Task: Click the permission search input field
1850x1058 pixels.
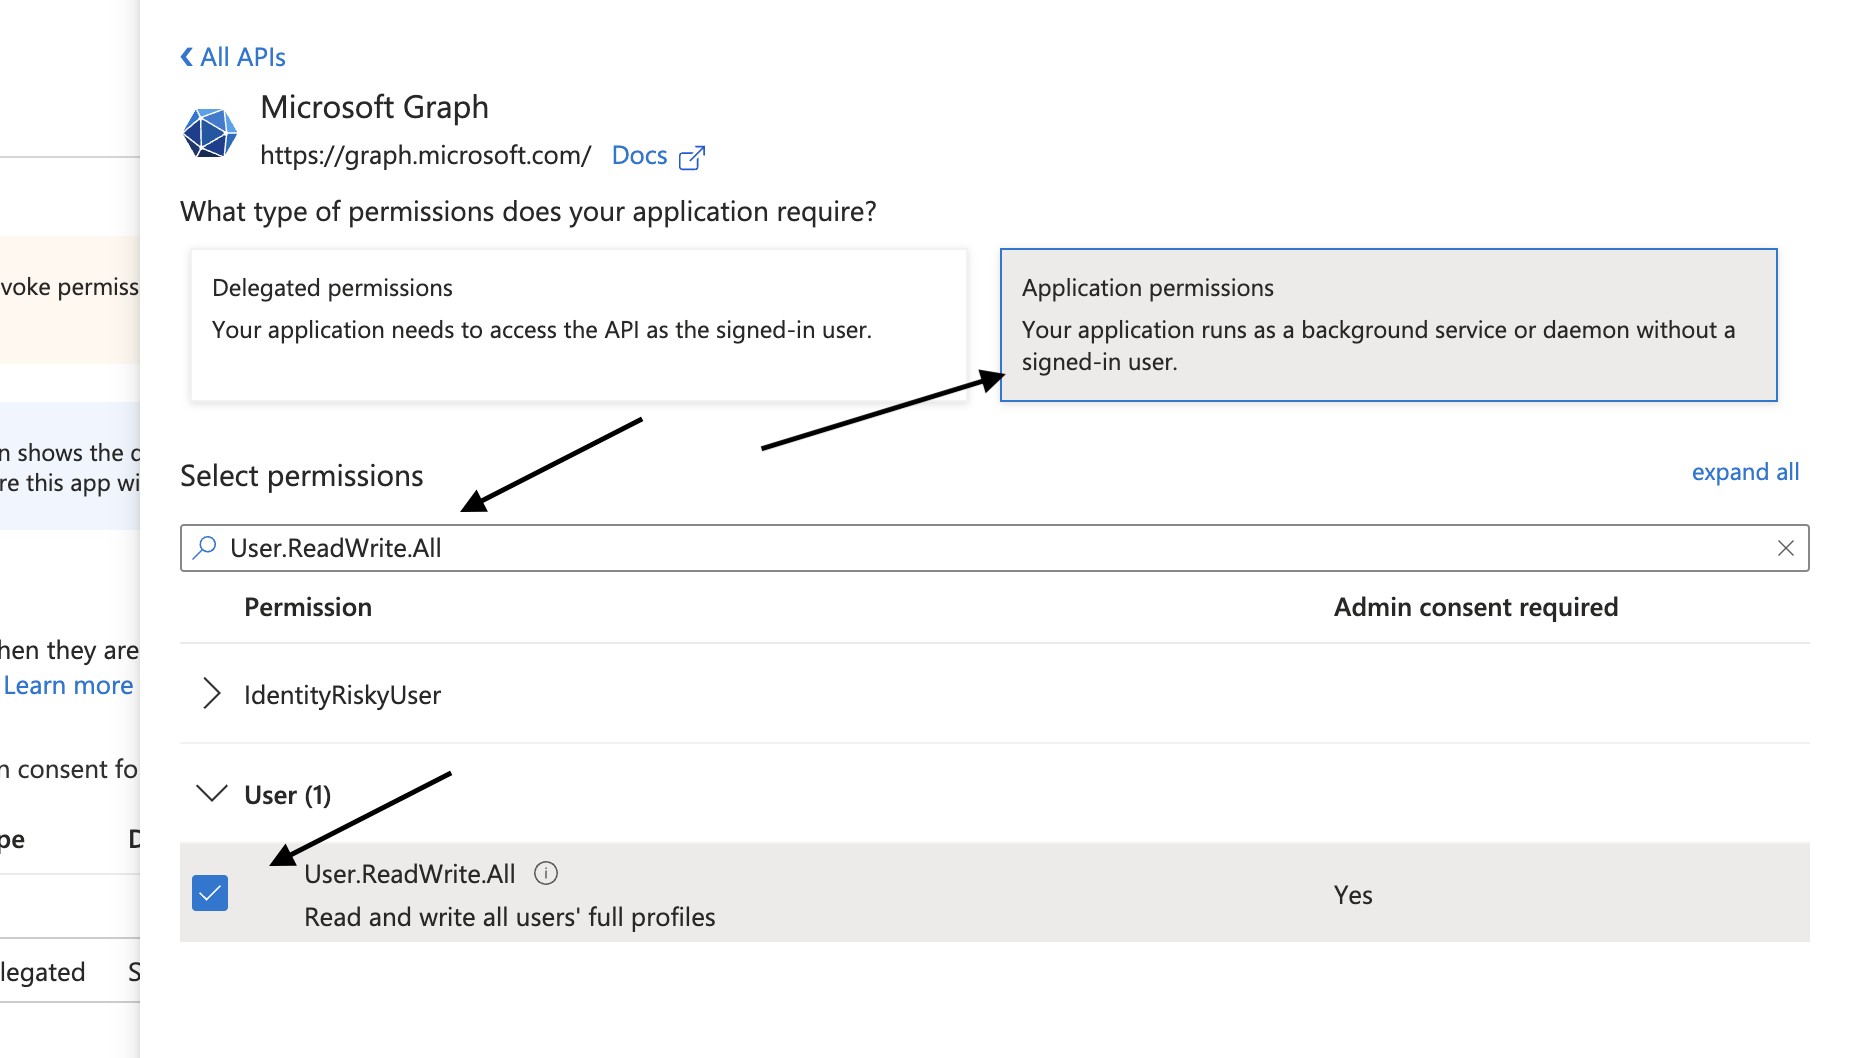Action: pyautogui.click(x=995, y=548)
